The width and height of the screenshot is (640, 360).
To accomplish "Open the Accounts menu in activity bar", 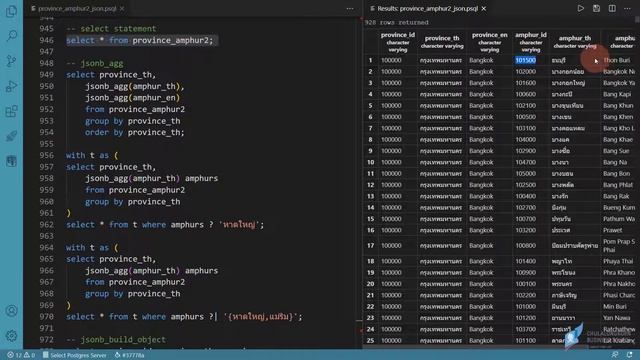I will [x=11, y=311].
